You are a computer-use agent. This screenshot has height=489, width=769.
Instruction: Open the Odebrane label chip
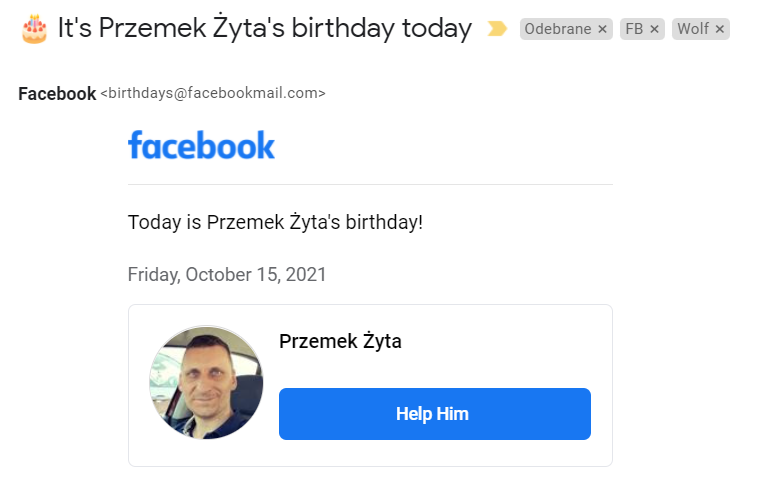pyautogui.click(x=557, y=30)
